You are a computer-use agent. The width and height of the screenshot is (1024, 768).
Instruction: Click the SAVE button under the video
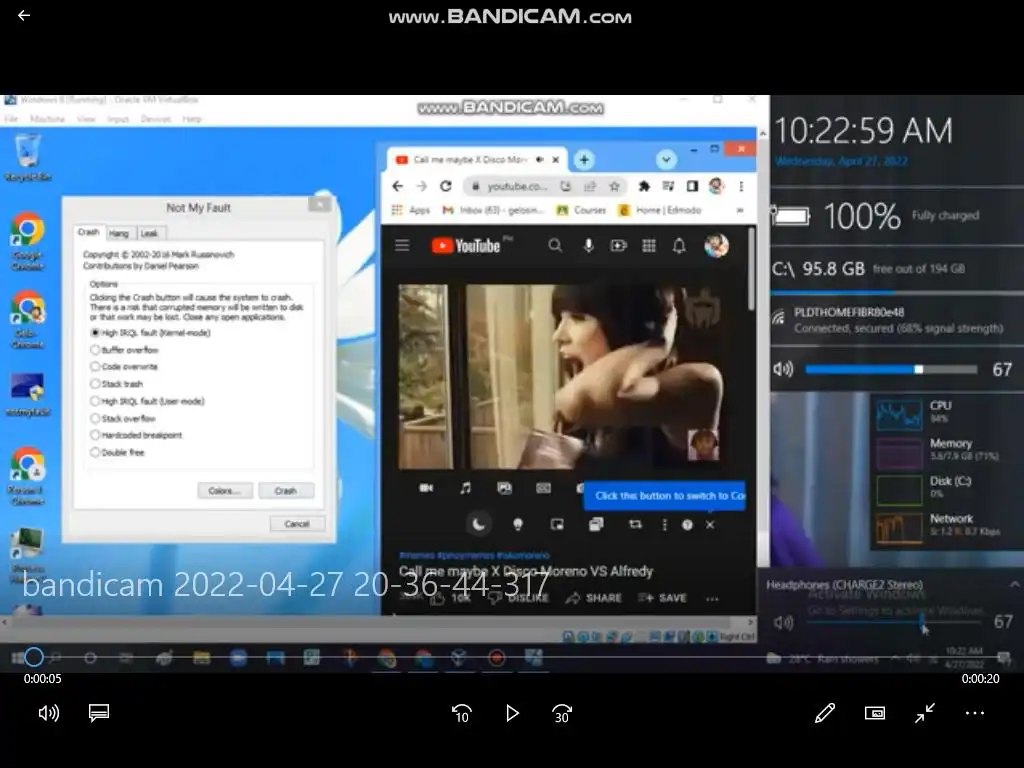[x=662, y=598]
